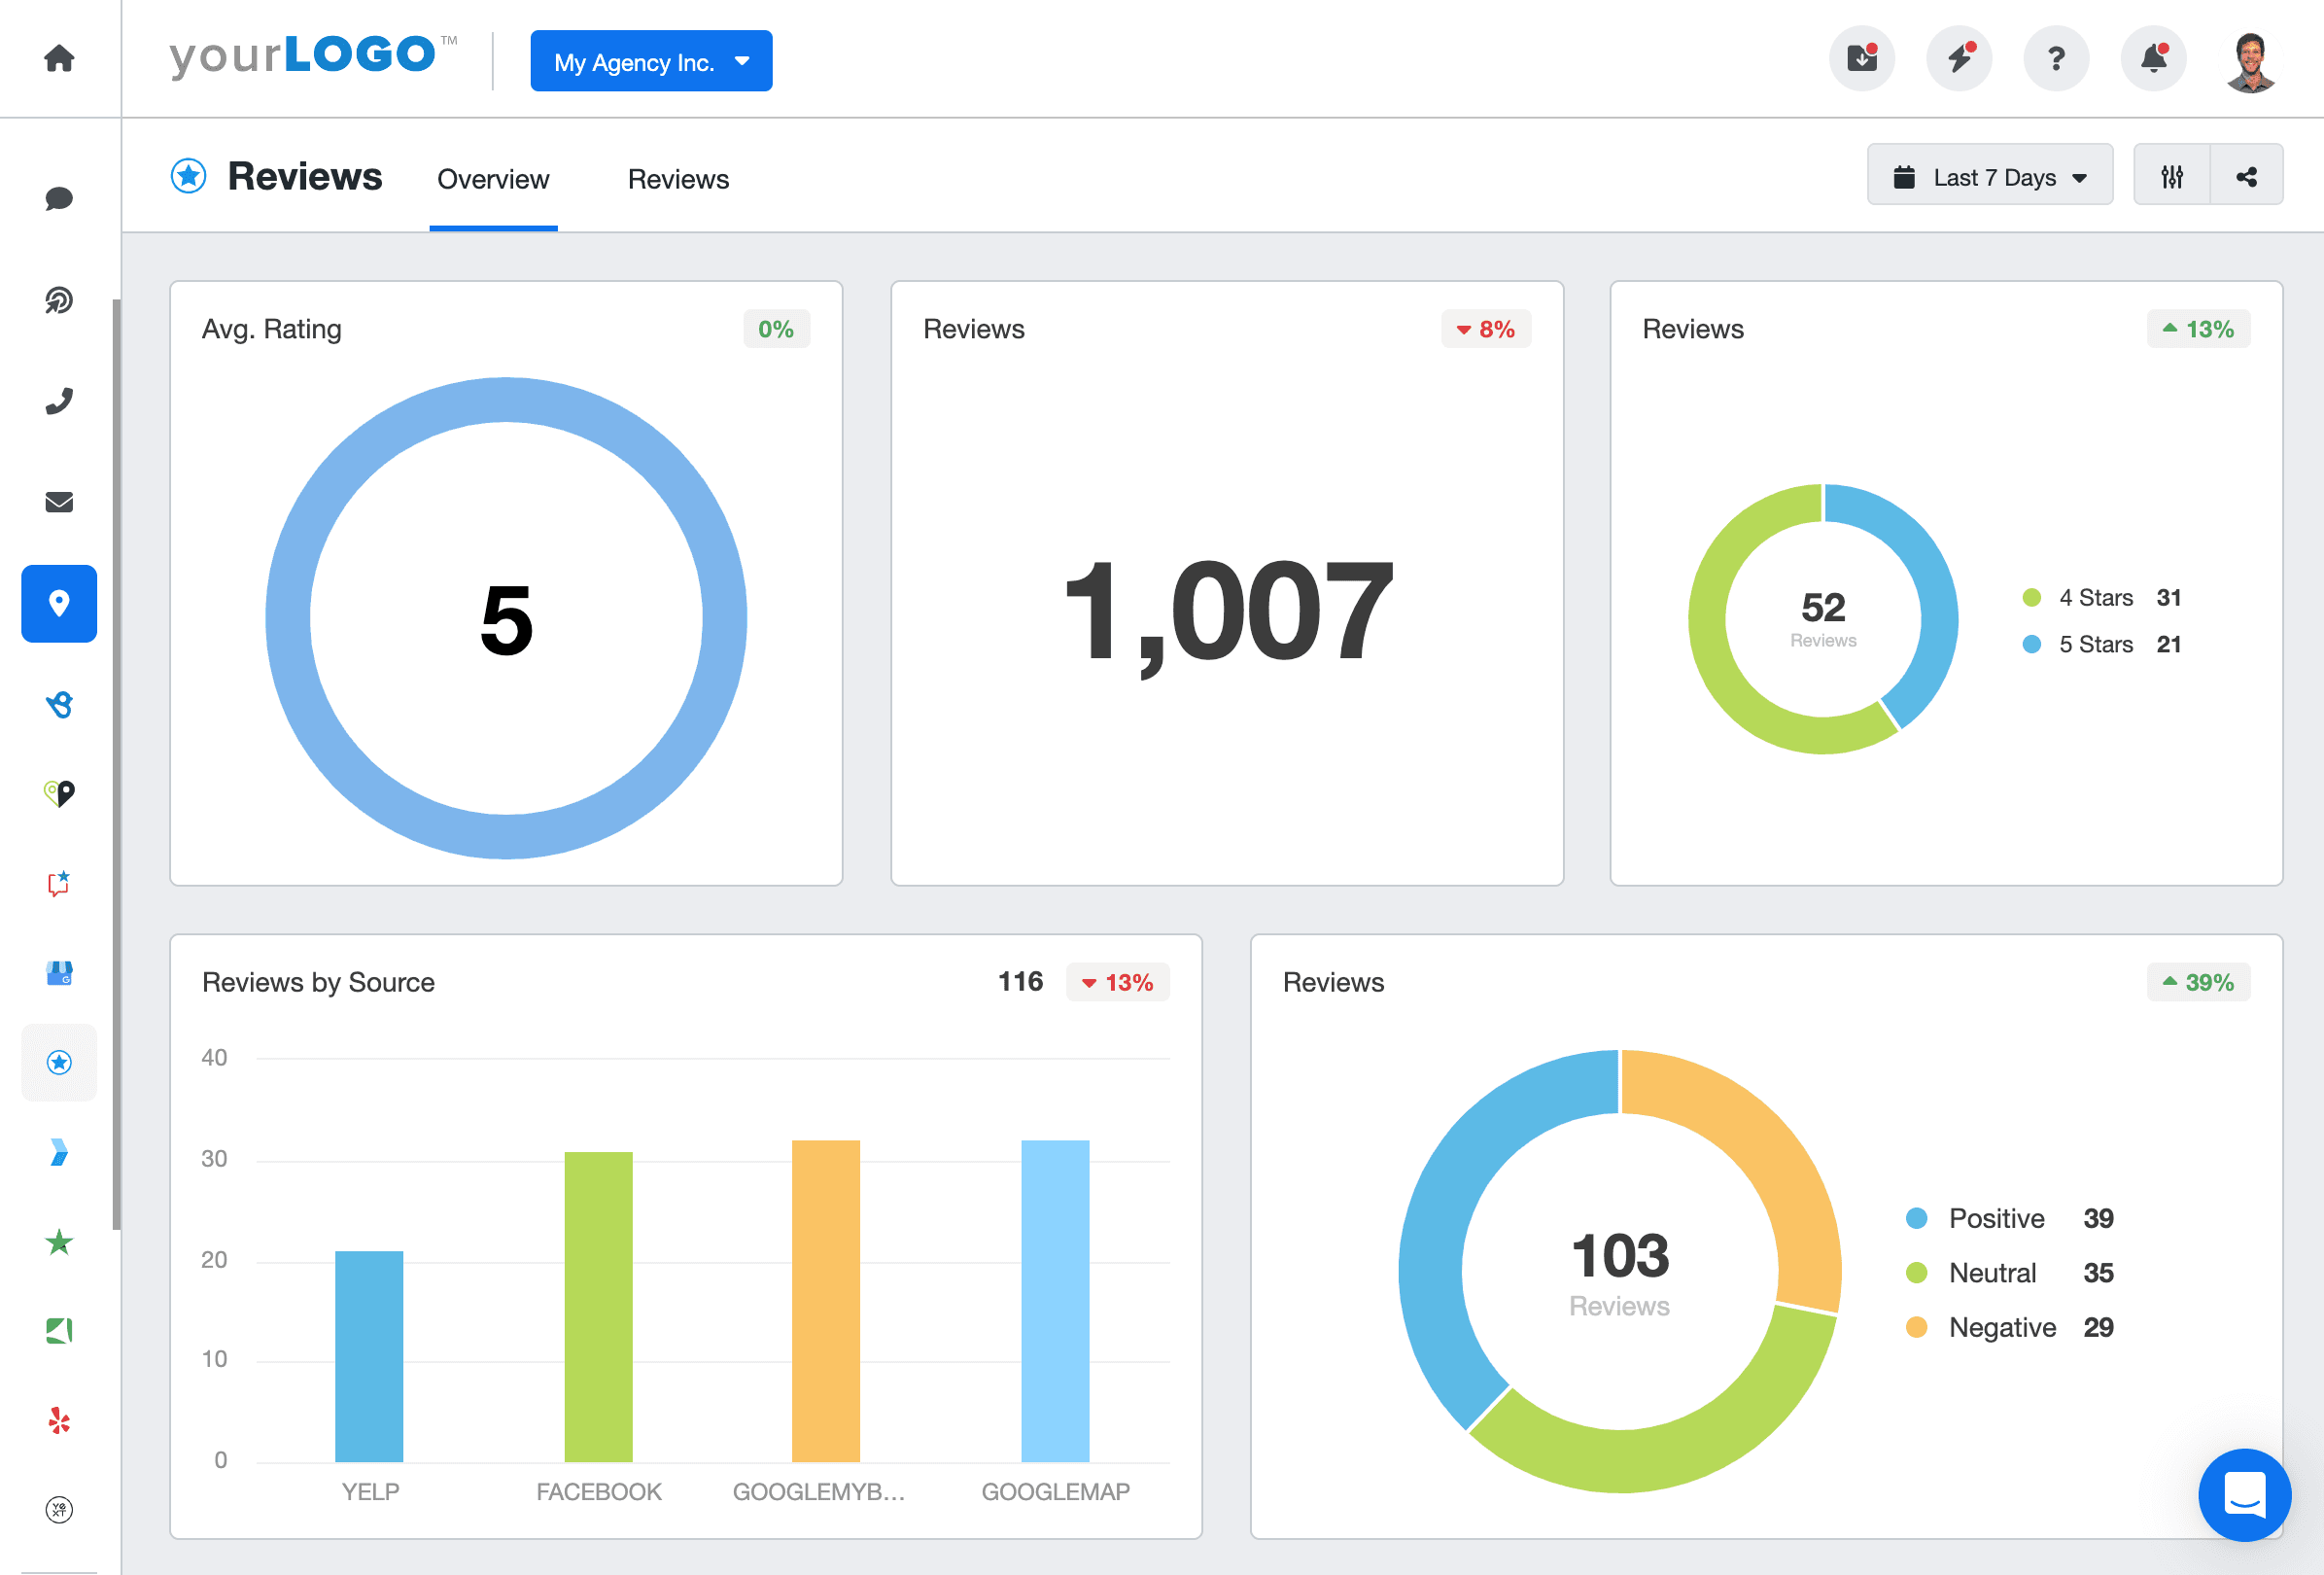Toggle the Negative legend item

pyautogui.click(x=2001, y=1327)
